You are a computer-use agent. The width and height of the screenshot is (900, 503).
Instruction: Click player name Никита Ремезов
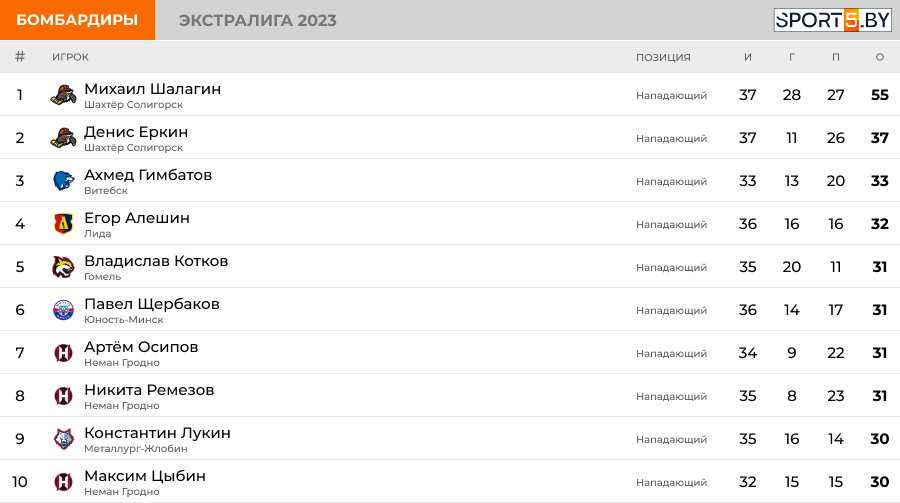149,390
